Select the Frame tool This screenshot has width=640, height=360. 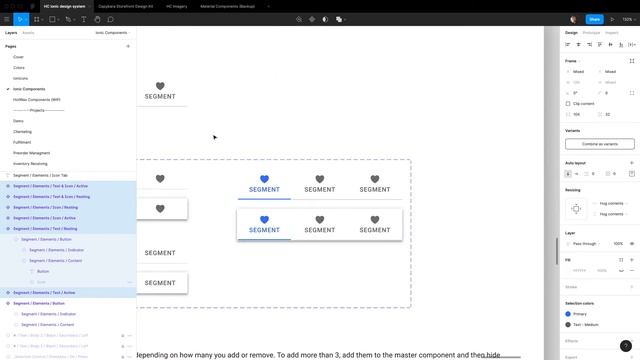point(36,19)
